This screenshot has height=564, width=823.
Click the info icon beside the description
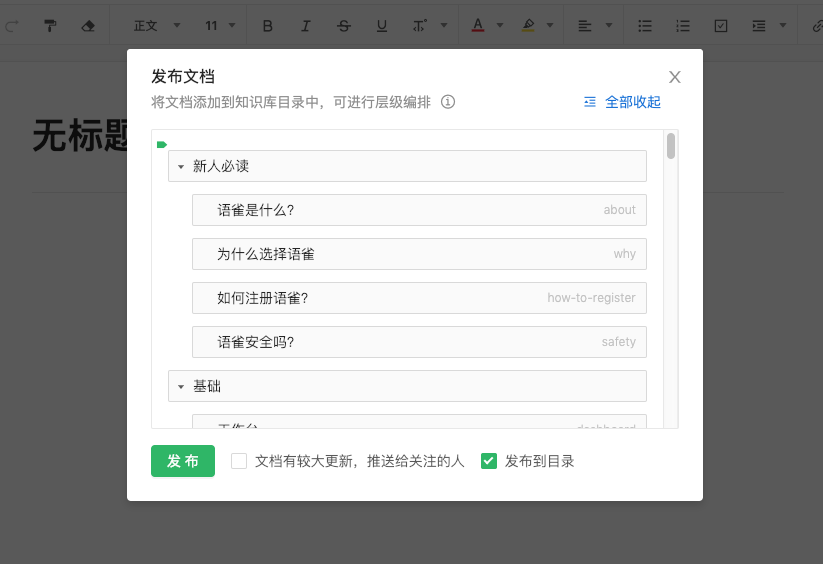pos(448,102)
